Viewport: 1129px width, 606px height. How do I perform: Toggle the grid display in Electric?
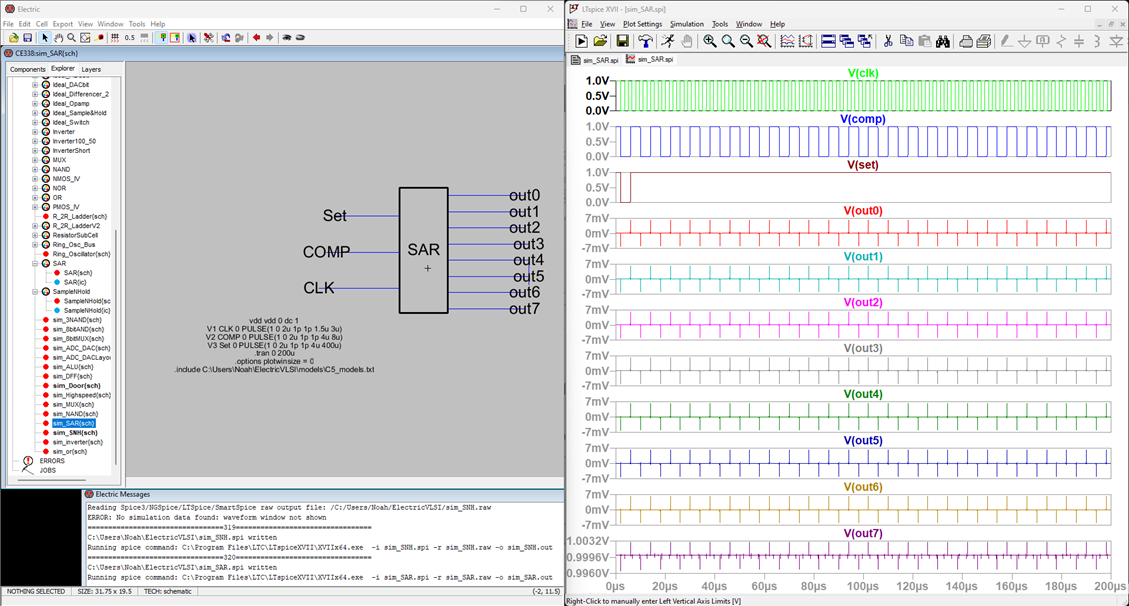(114, 38)
